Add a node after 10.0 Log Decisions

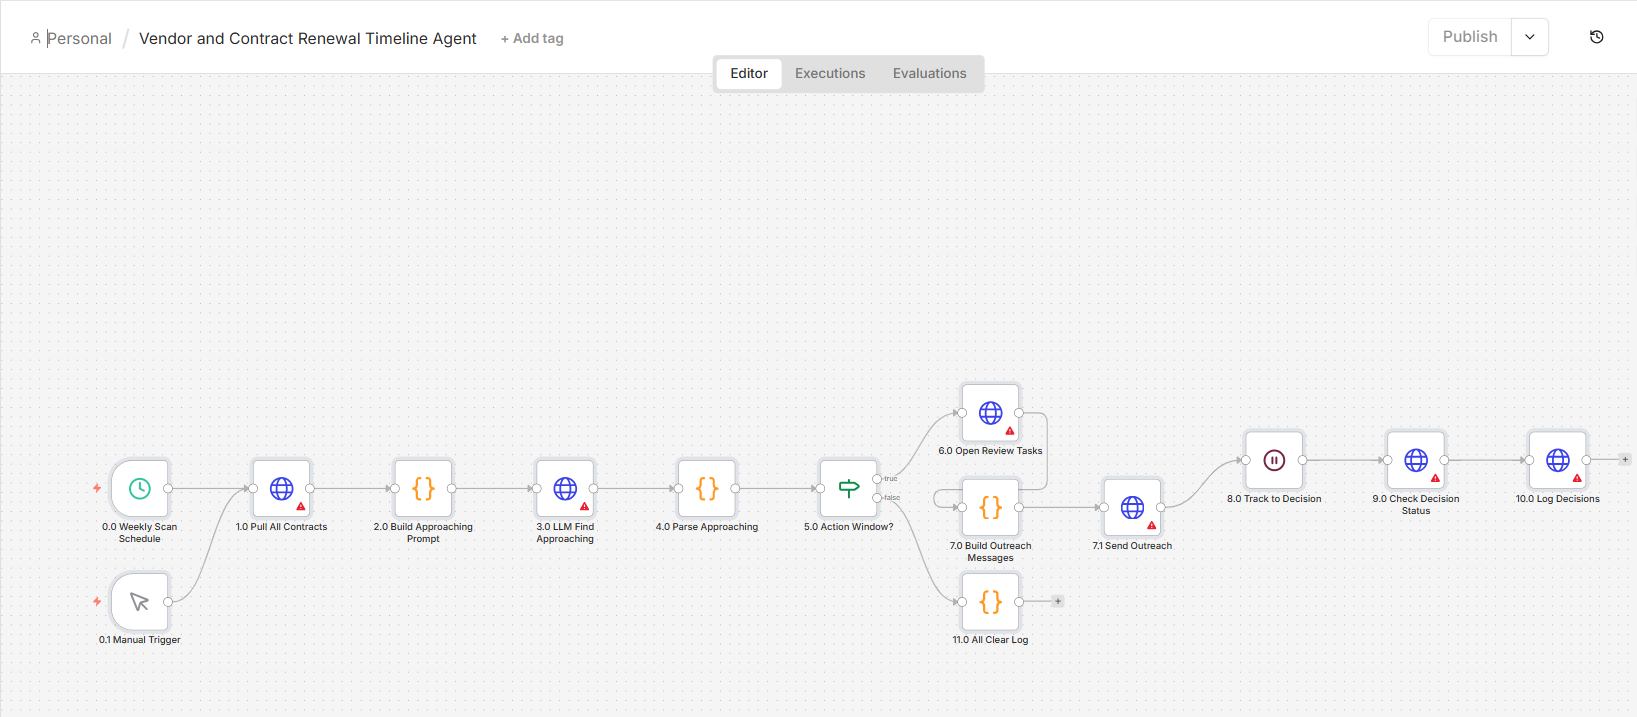pyautogui.click(x=1625, y=460)
